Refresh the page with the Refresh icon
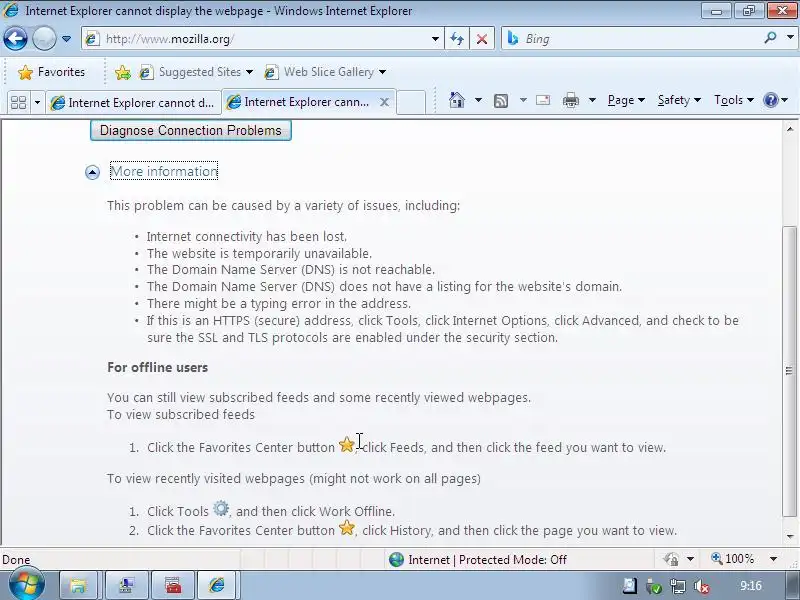This screenshot has height=600, width=800. 457,39
